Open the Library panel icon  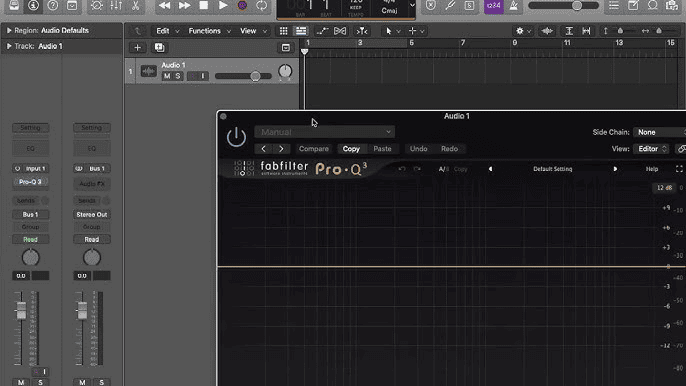click(14, 5)
